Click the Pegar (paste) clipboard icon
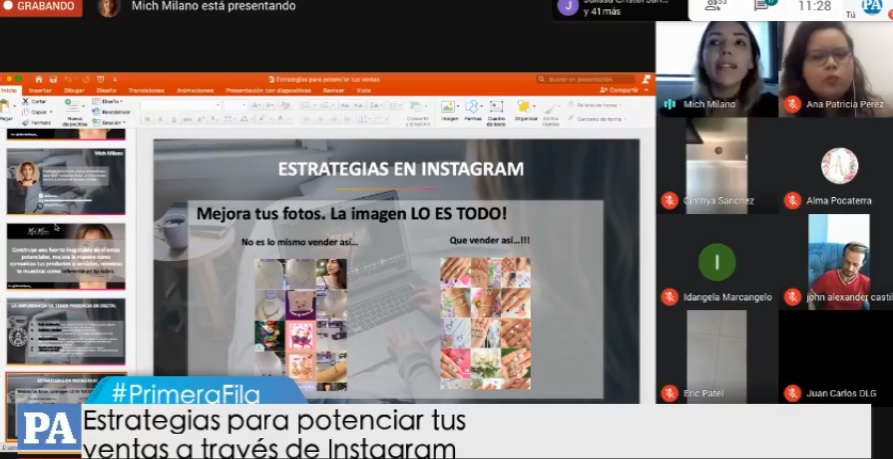 [5, 106]
